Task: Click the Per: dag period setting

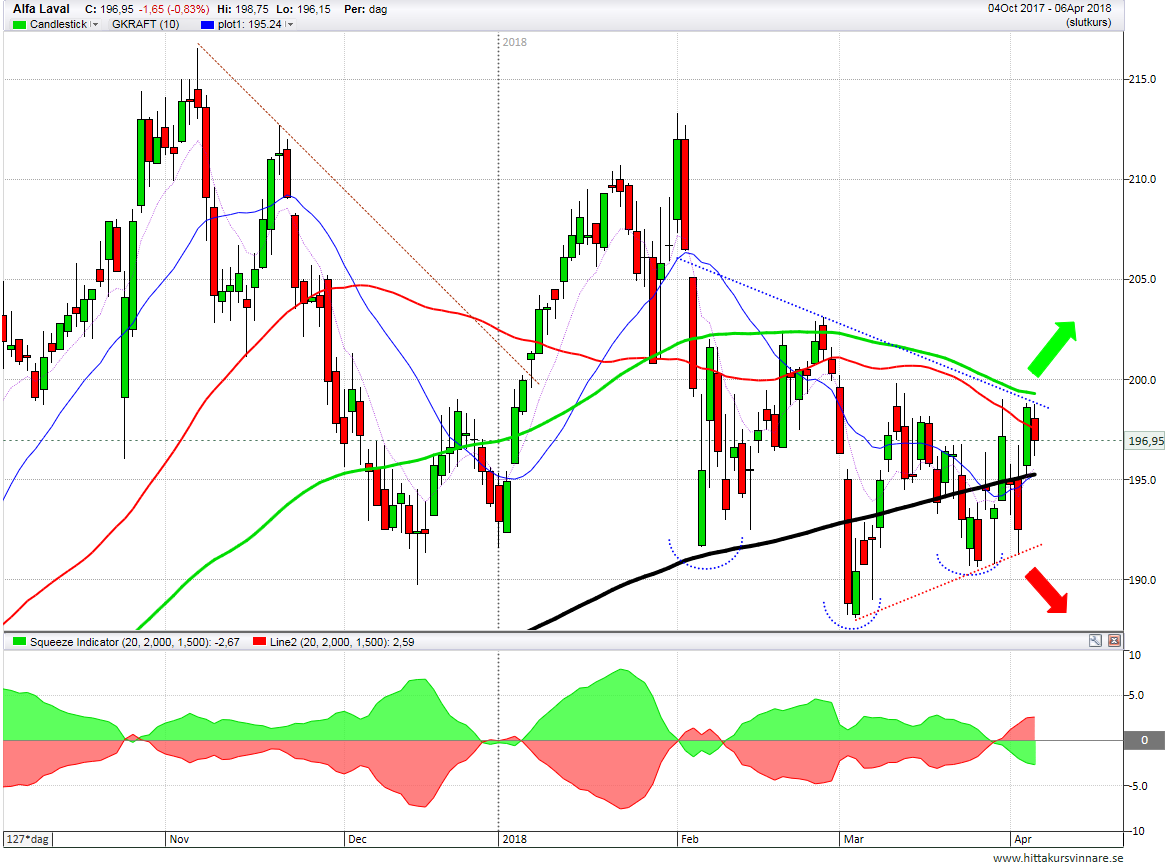Action: 365,10
